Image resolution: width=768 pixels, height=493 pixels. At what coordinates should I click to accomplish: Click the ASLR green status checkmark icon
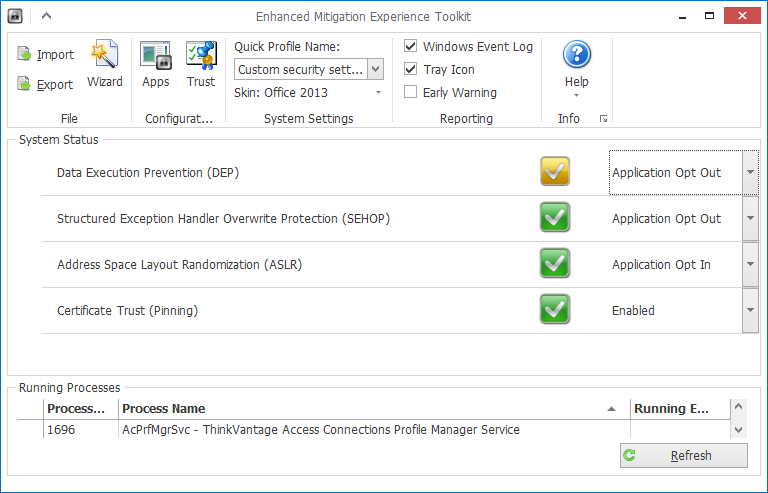554,264
